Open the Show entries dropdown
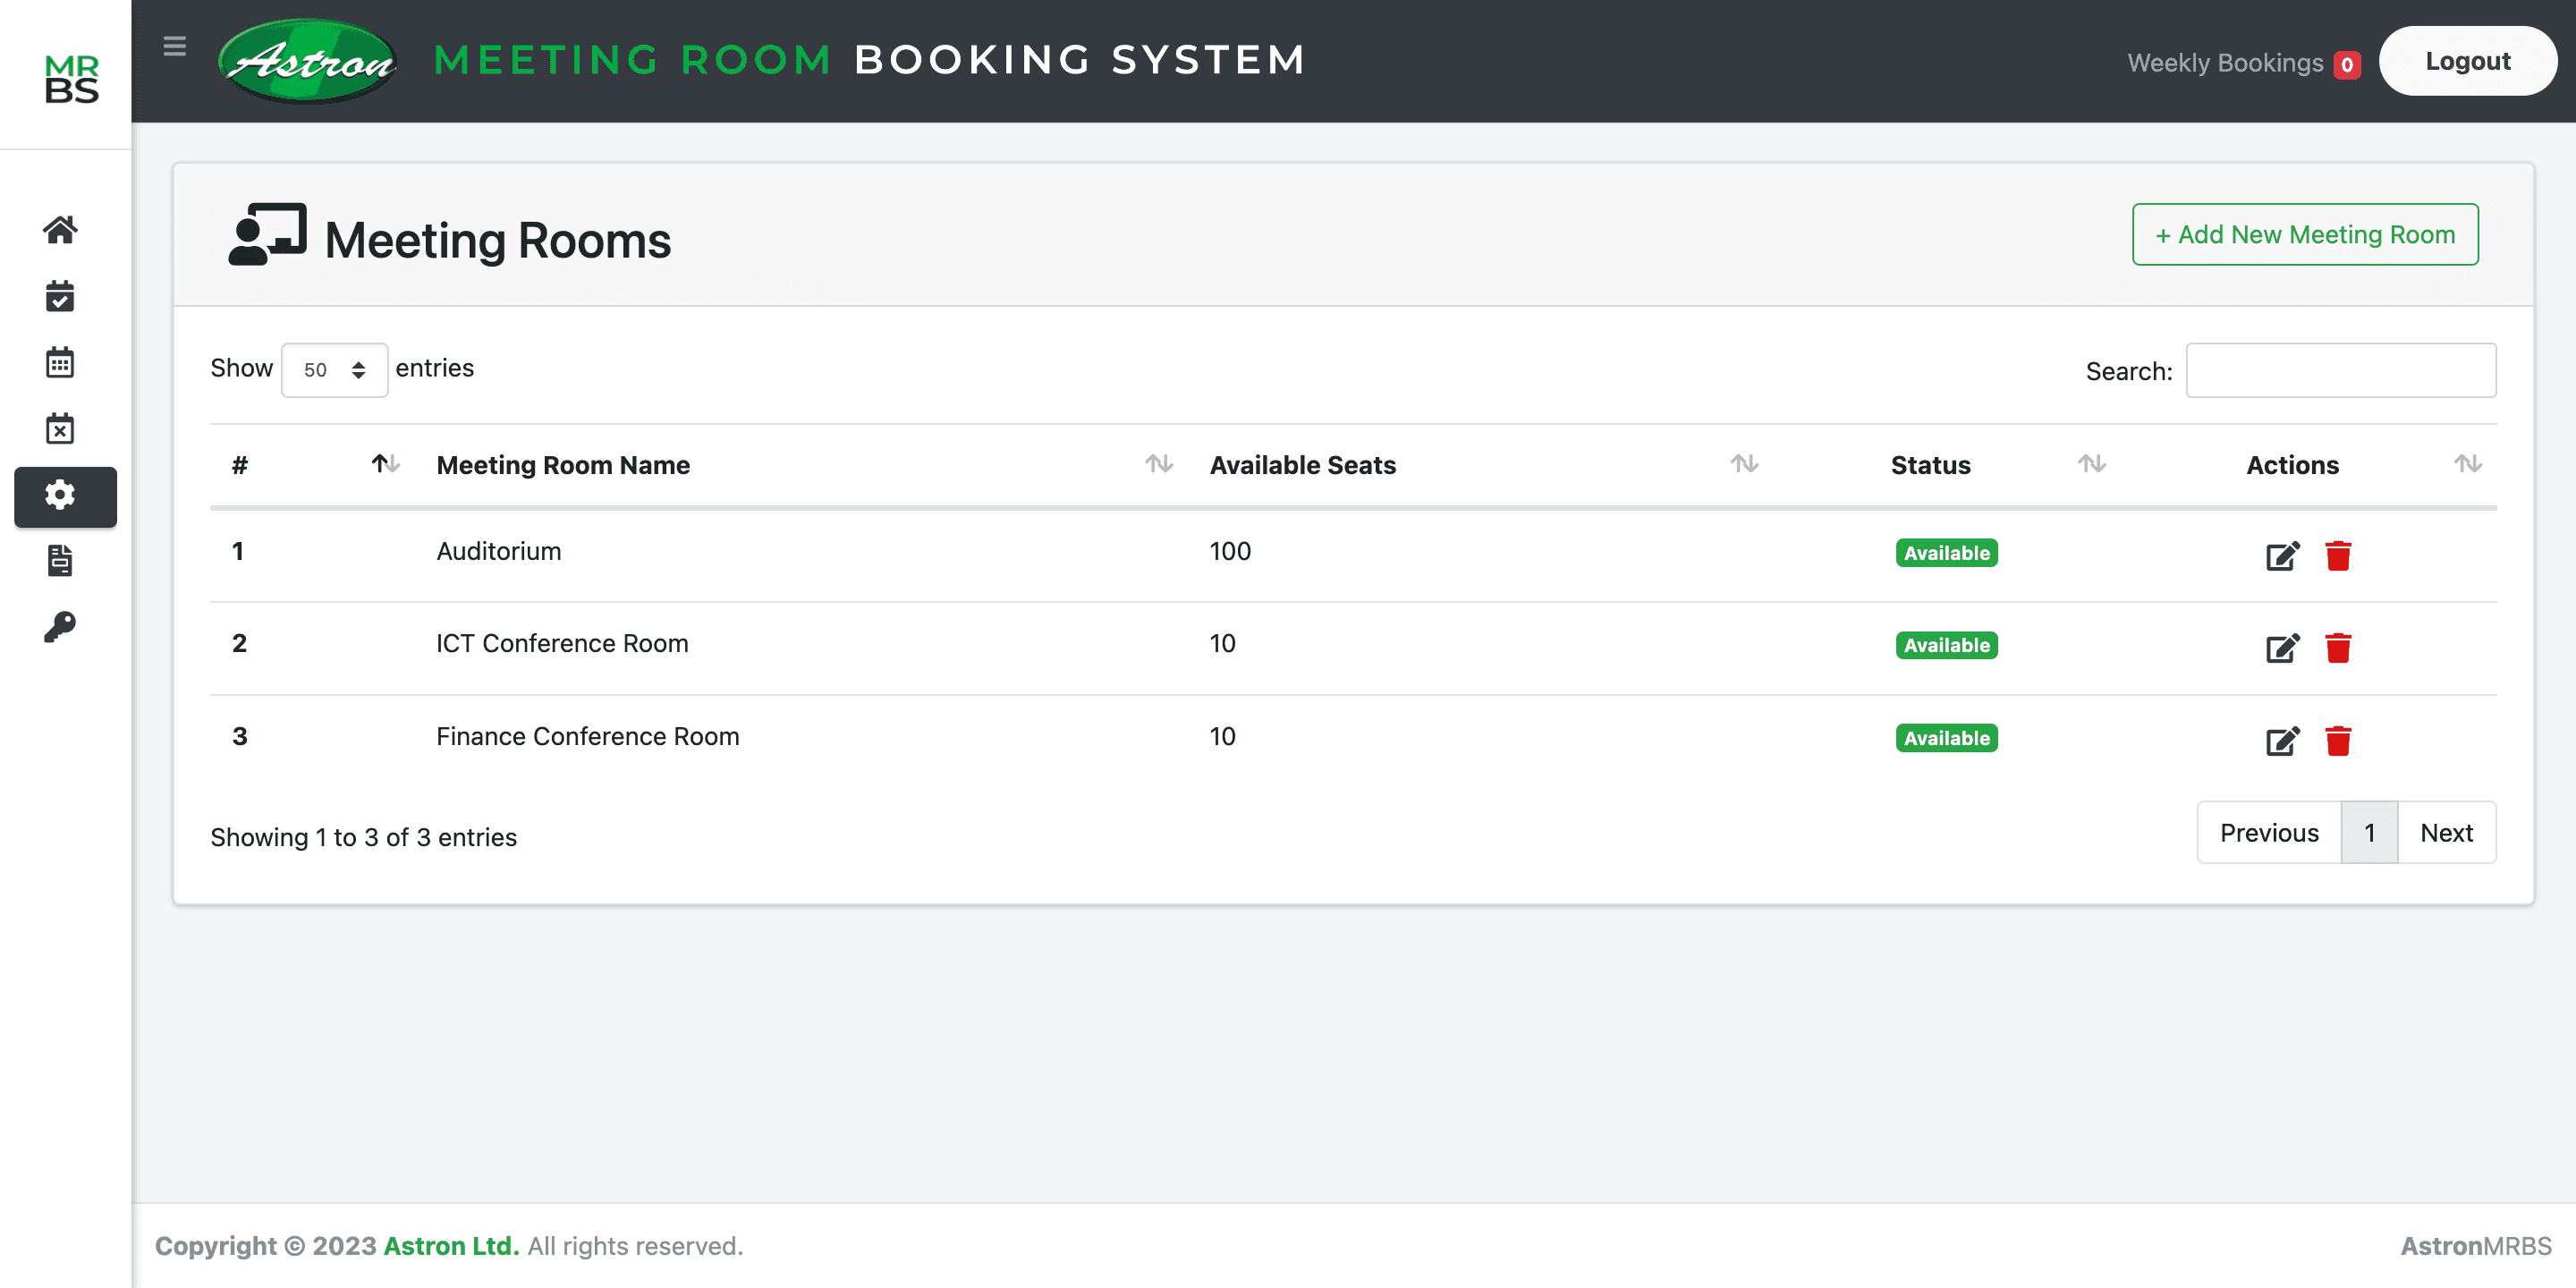The height and width of the screenshot is (1288, 2576). coord(334,370)
